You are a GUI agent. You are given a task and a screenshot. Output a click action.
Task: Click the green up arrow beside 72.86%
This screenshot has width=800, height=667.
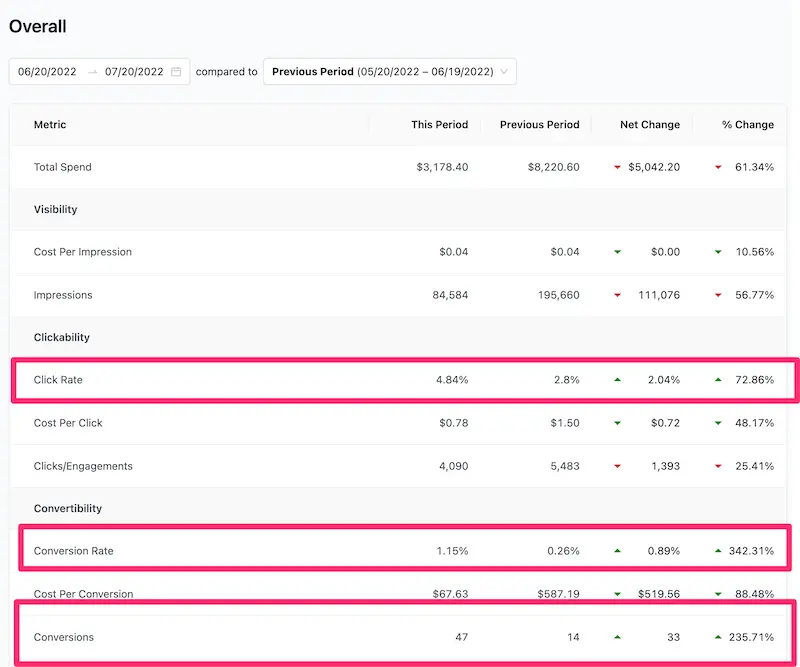(718, 380)
